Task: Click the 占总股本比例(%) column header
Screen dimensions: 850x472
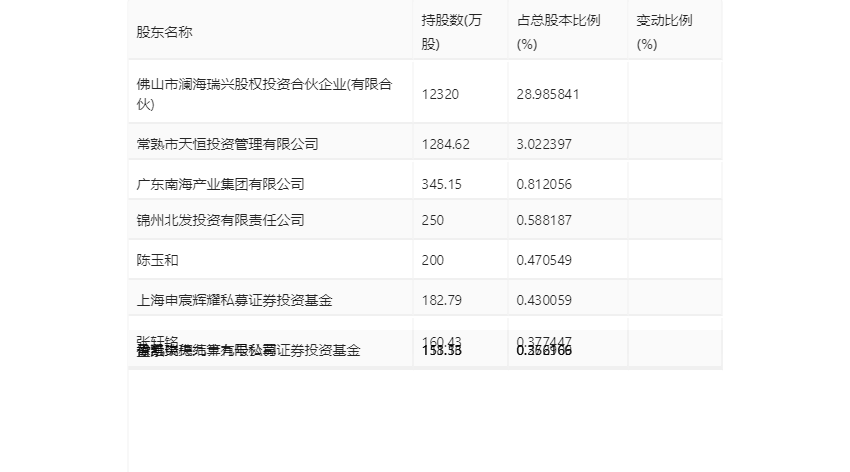Action: coord(558,32)
